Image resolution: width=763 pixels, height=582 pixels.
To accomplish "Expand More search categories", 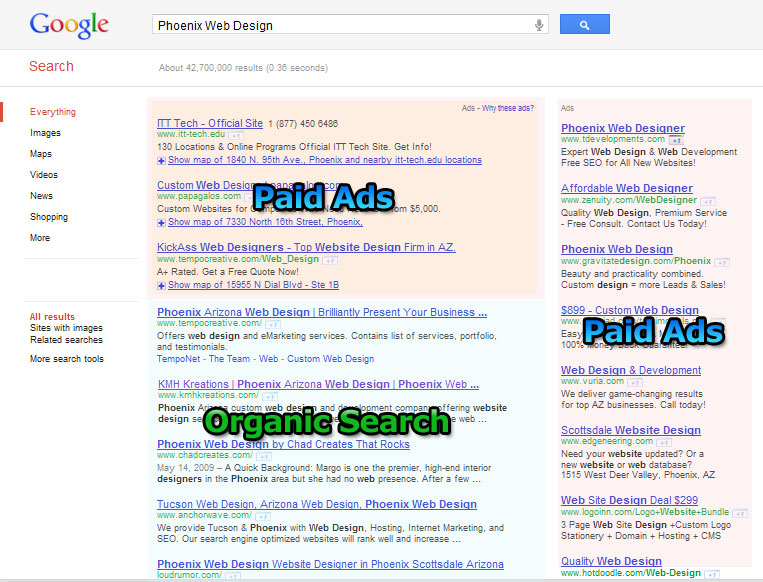I will click(40, 238).
